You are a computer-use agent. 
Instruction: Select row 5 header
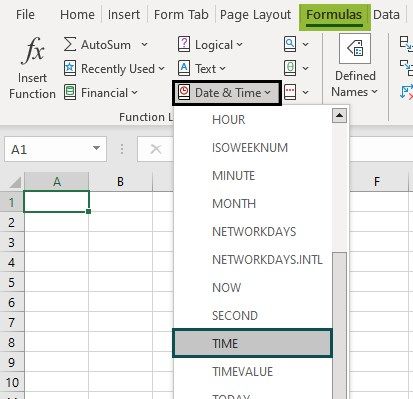[x=12, y=282]
